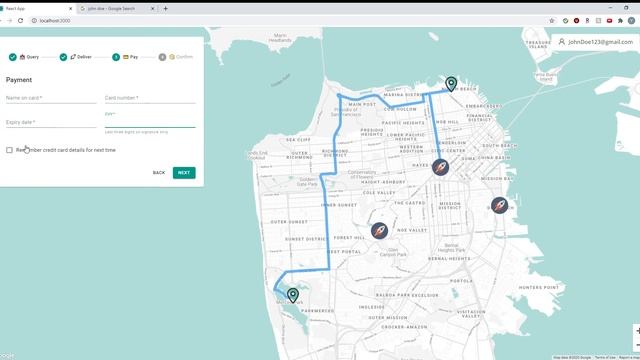Open the Chrome profile avatar
The width and height of the screenshot is (640, 360).
[631, 20]
